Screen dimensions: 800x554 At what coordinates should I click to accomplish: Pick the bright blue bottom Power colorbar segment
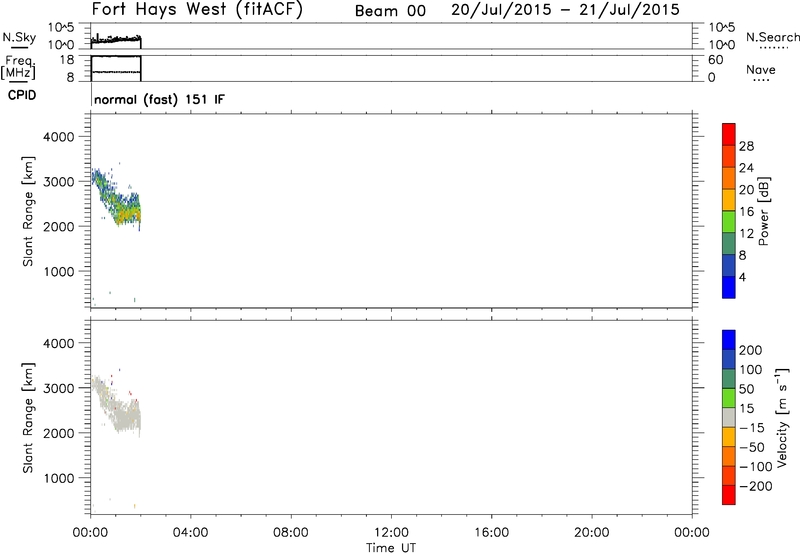click(729, 287)
